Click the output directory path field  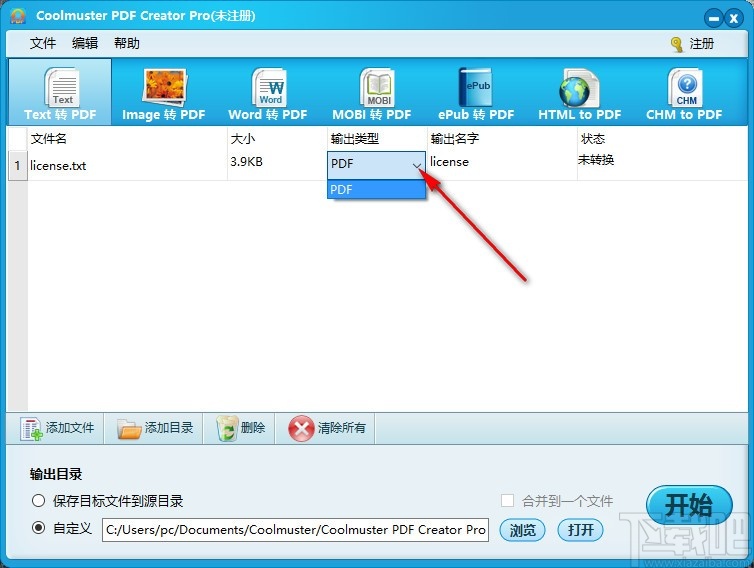[x=295, y=530]
